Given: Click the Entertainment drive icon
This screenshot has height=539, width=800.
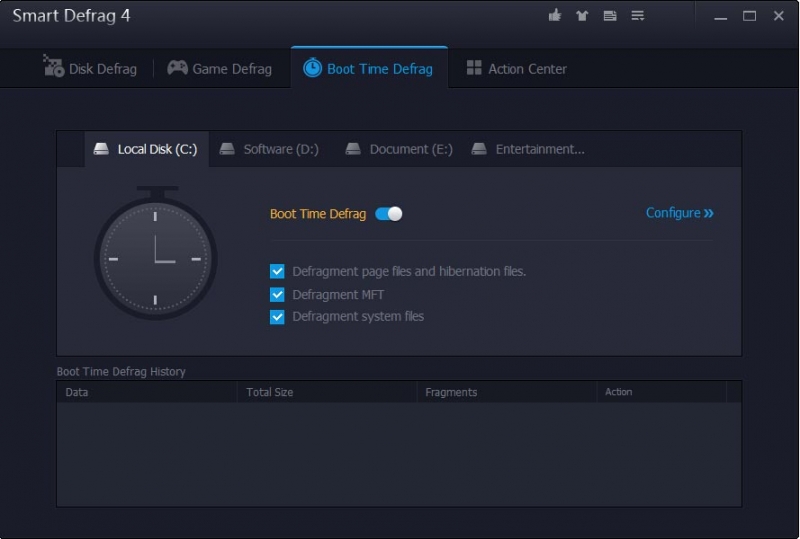Looking at the screenshot, I should (479, 149).
